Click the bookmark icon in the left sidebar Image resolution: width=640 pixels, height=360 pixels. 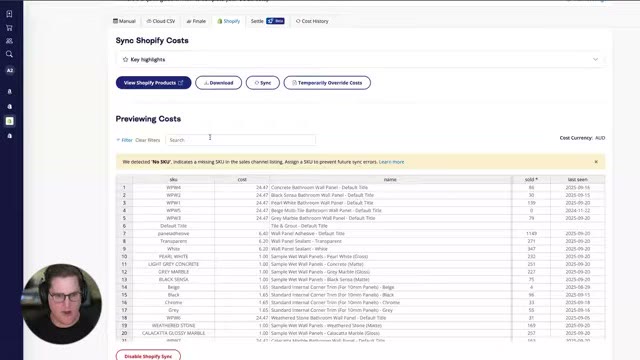tap(9, 14)
